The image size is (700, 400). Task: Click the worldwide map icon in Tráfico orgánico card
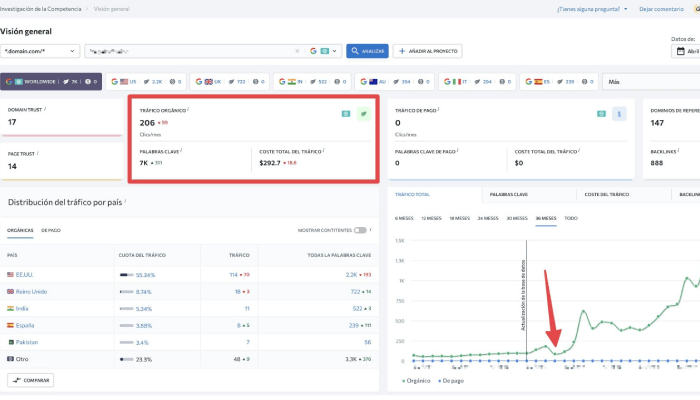tap(346, 114)
